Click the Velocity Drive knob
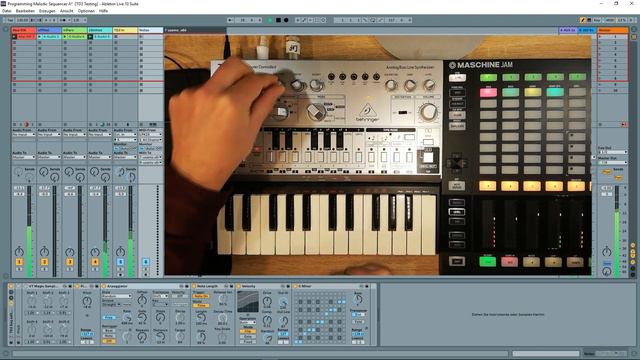 267,301
